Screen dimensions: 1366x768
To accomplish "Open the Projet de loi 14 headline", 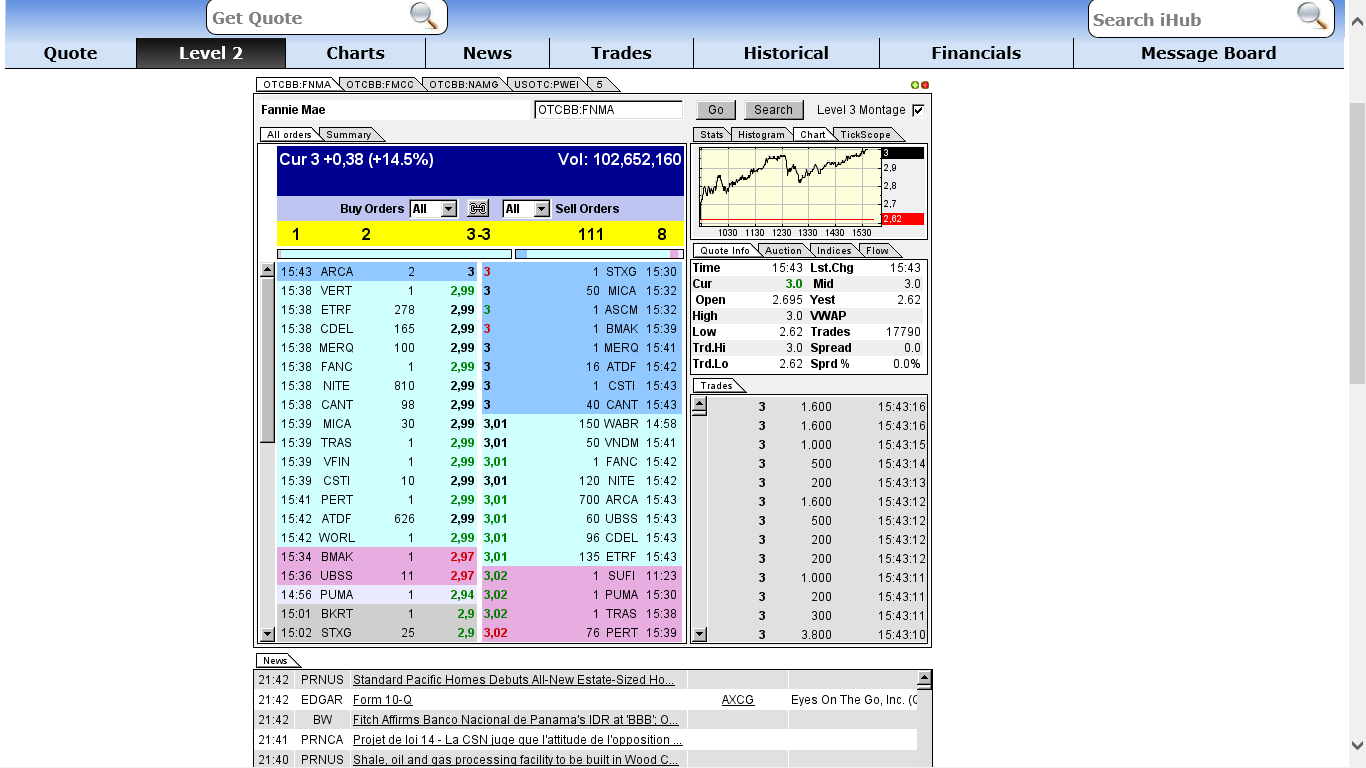I will (x=518, y=740).
